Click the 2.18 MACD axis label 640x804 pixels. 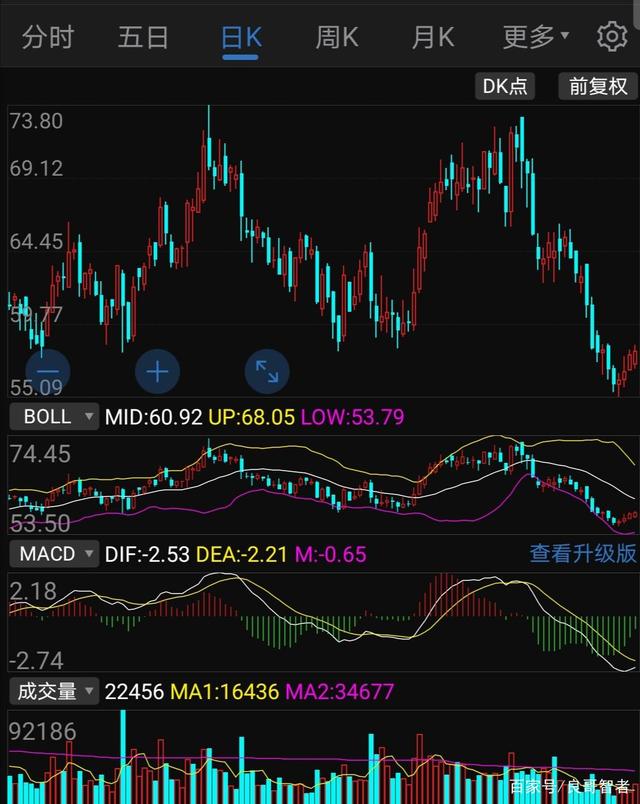tap(33, 592)
